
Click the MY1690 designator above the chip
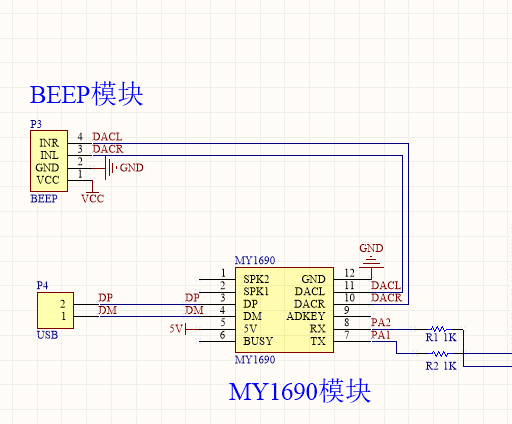[x=255, y=260]
